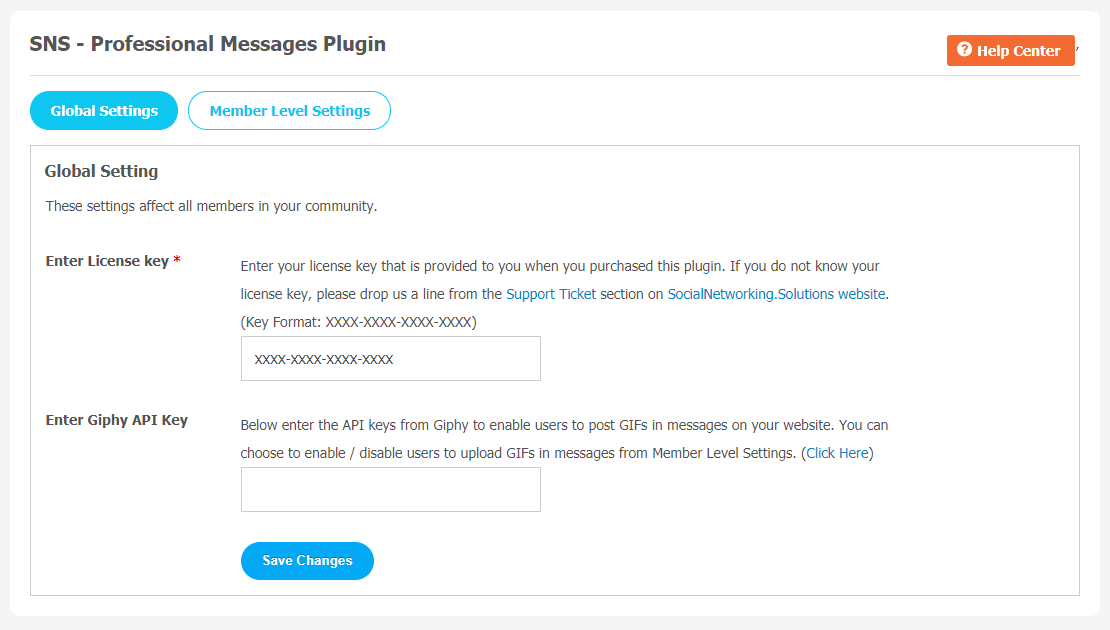Click the 'Enter your license key that is provided' line

click(559, 266)
